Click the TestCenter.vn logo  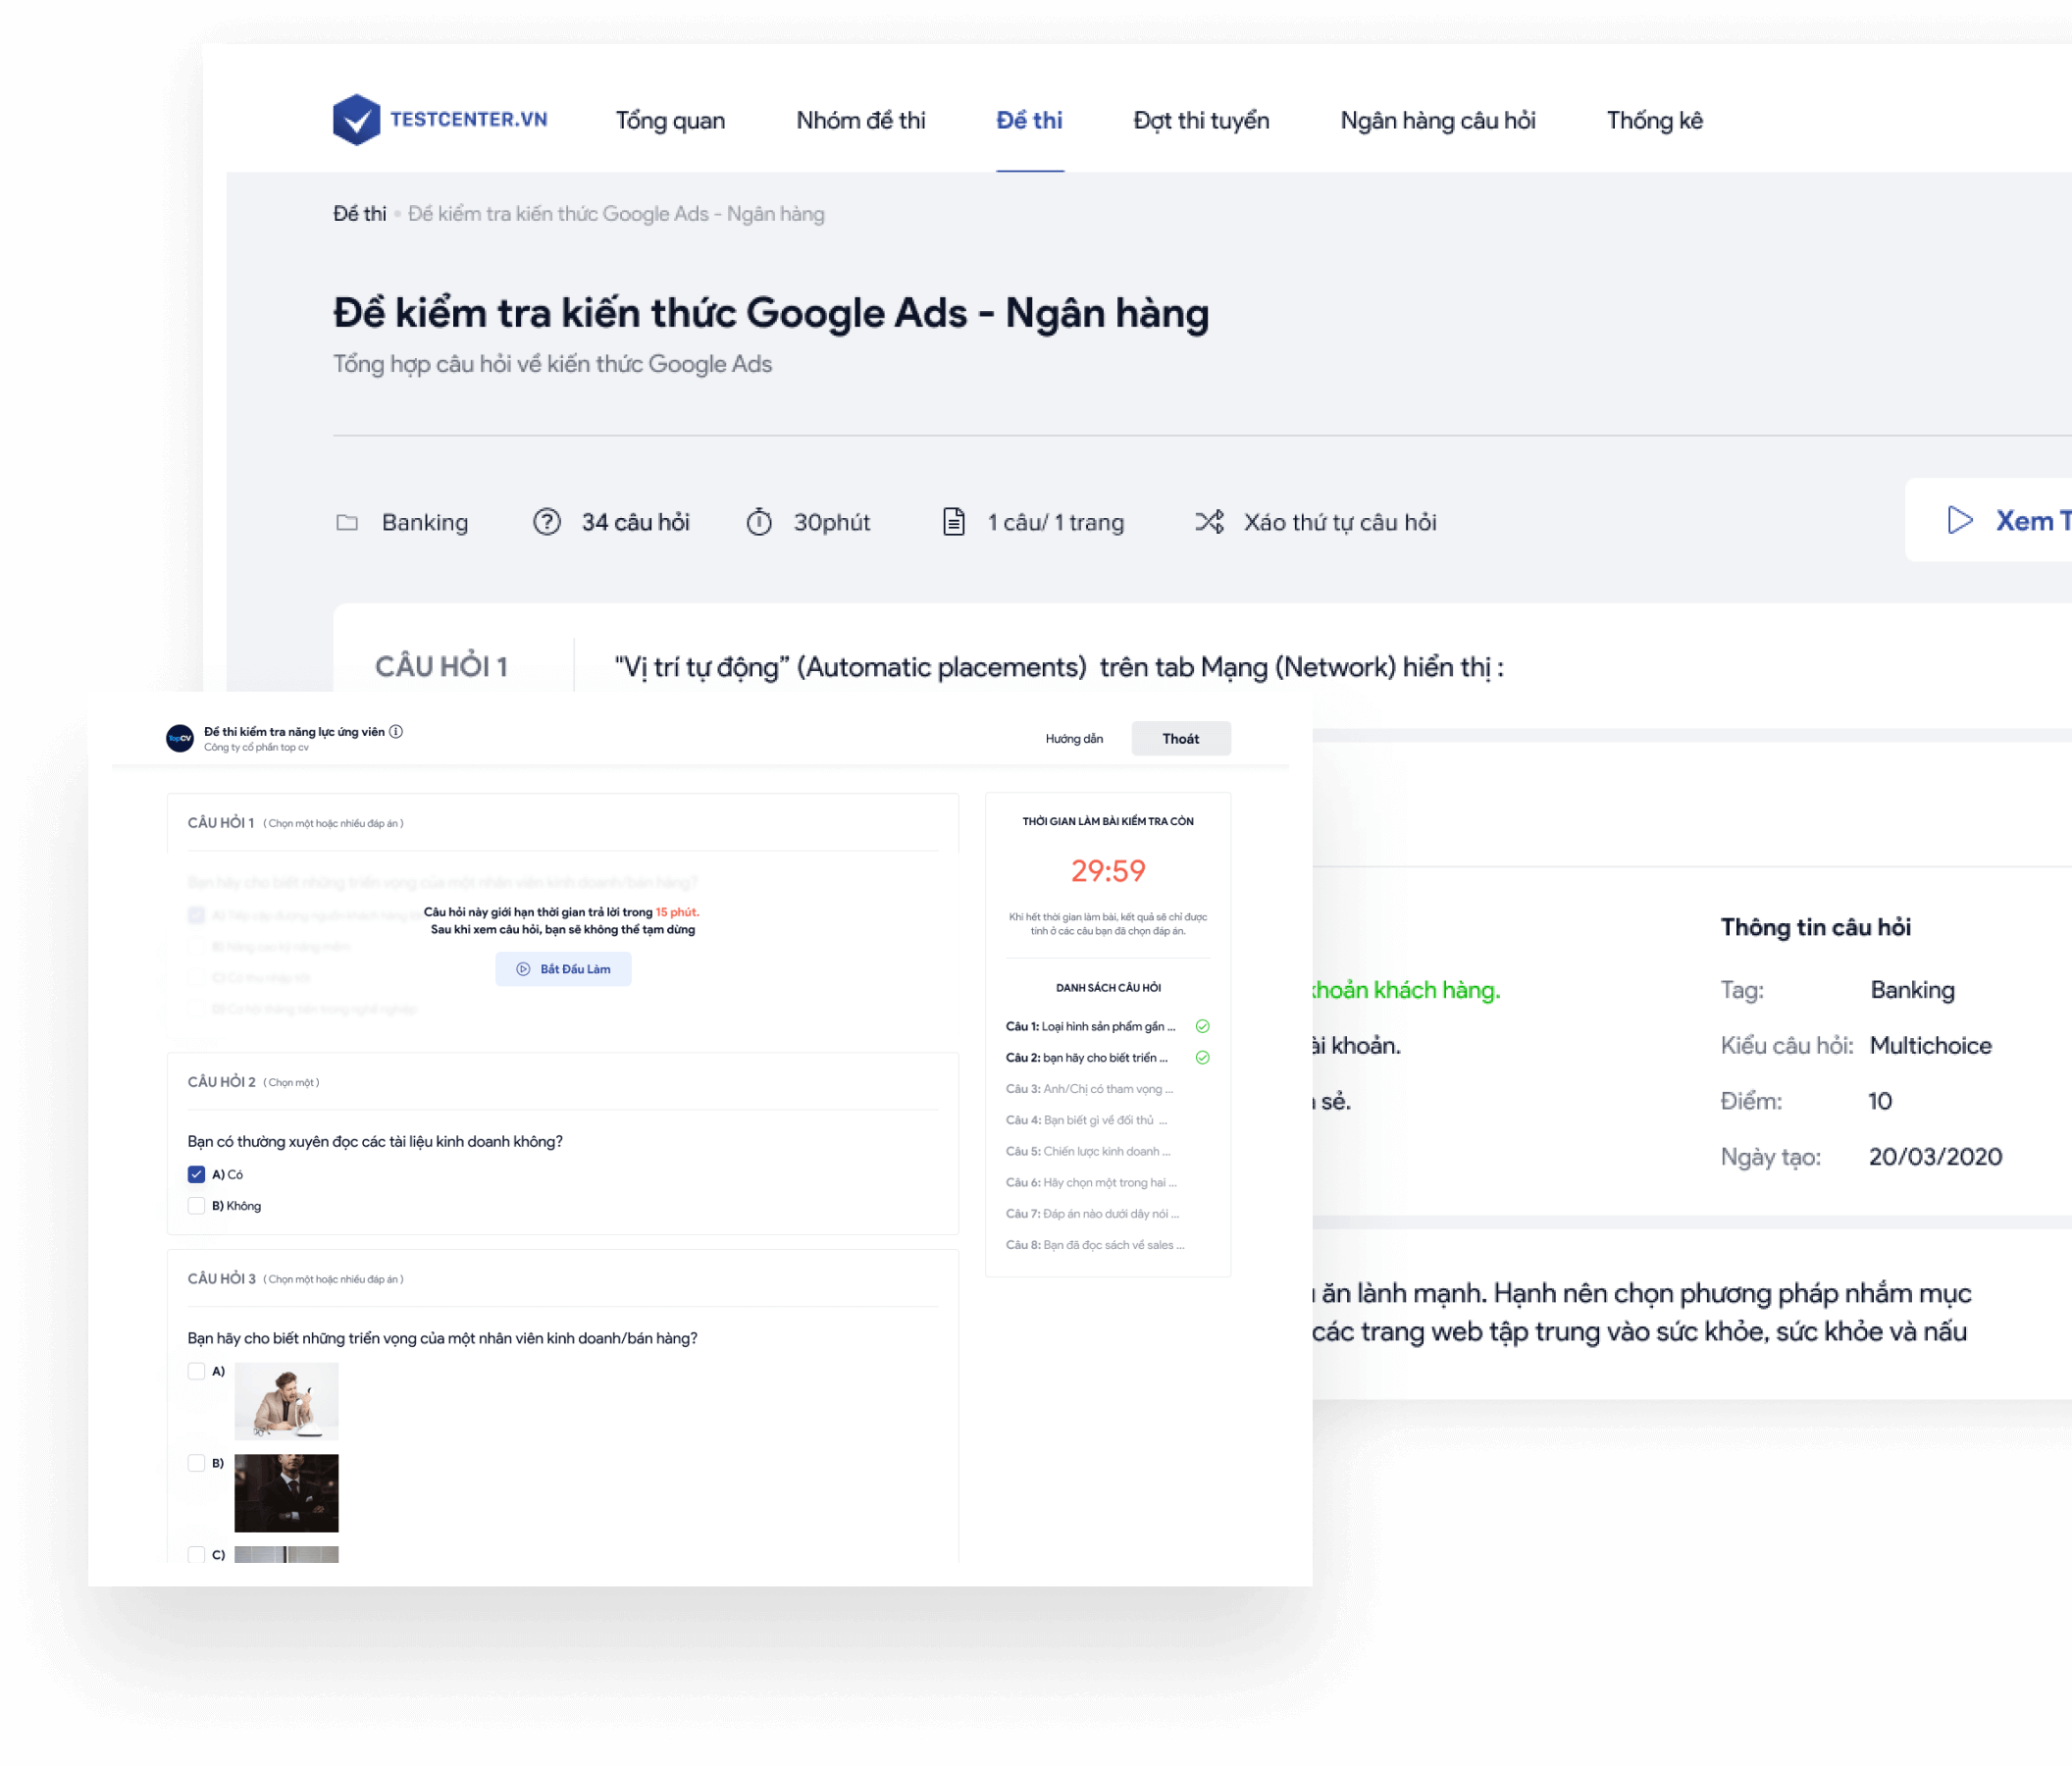(440, 120)
